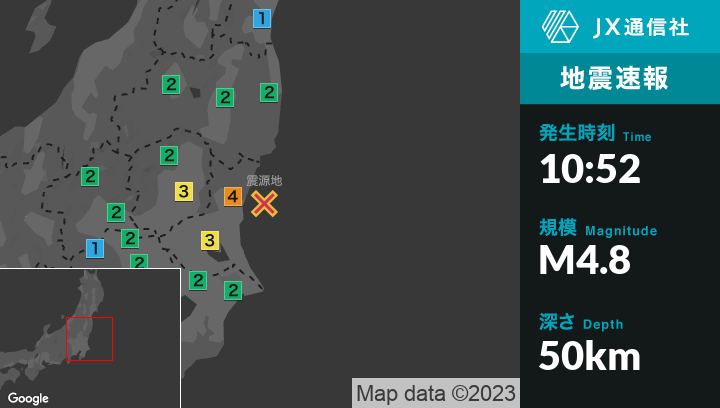
Task: Click the 震源地 epicenter label
Action: [x=264, y=181]
